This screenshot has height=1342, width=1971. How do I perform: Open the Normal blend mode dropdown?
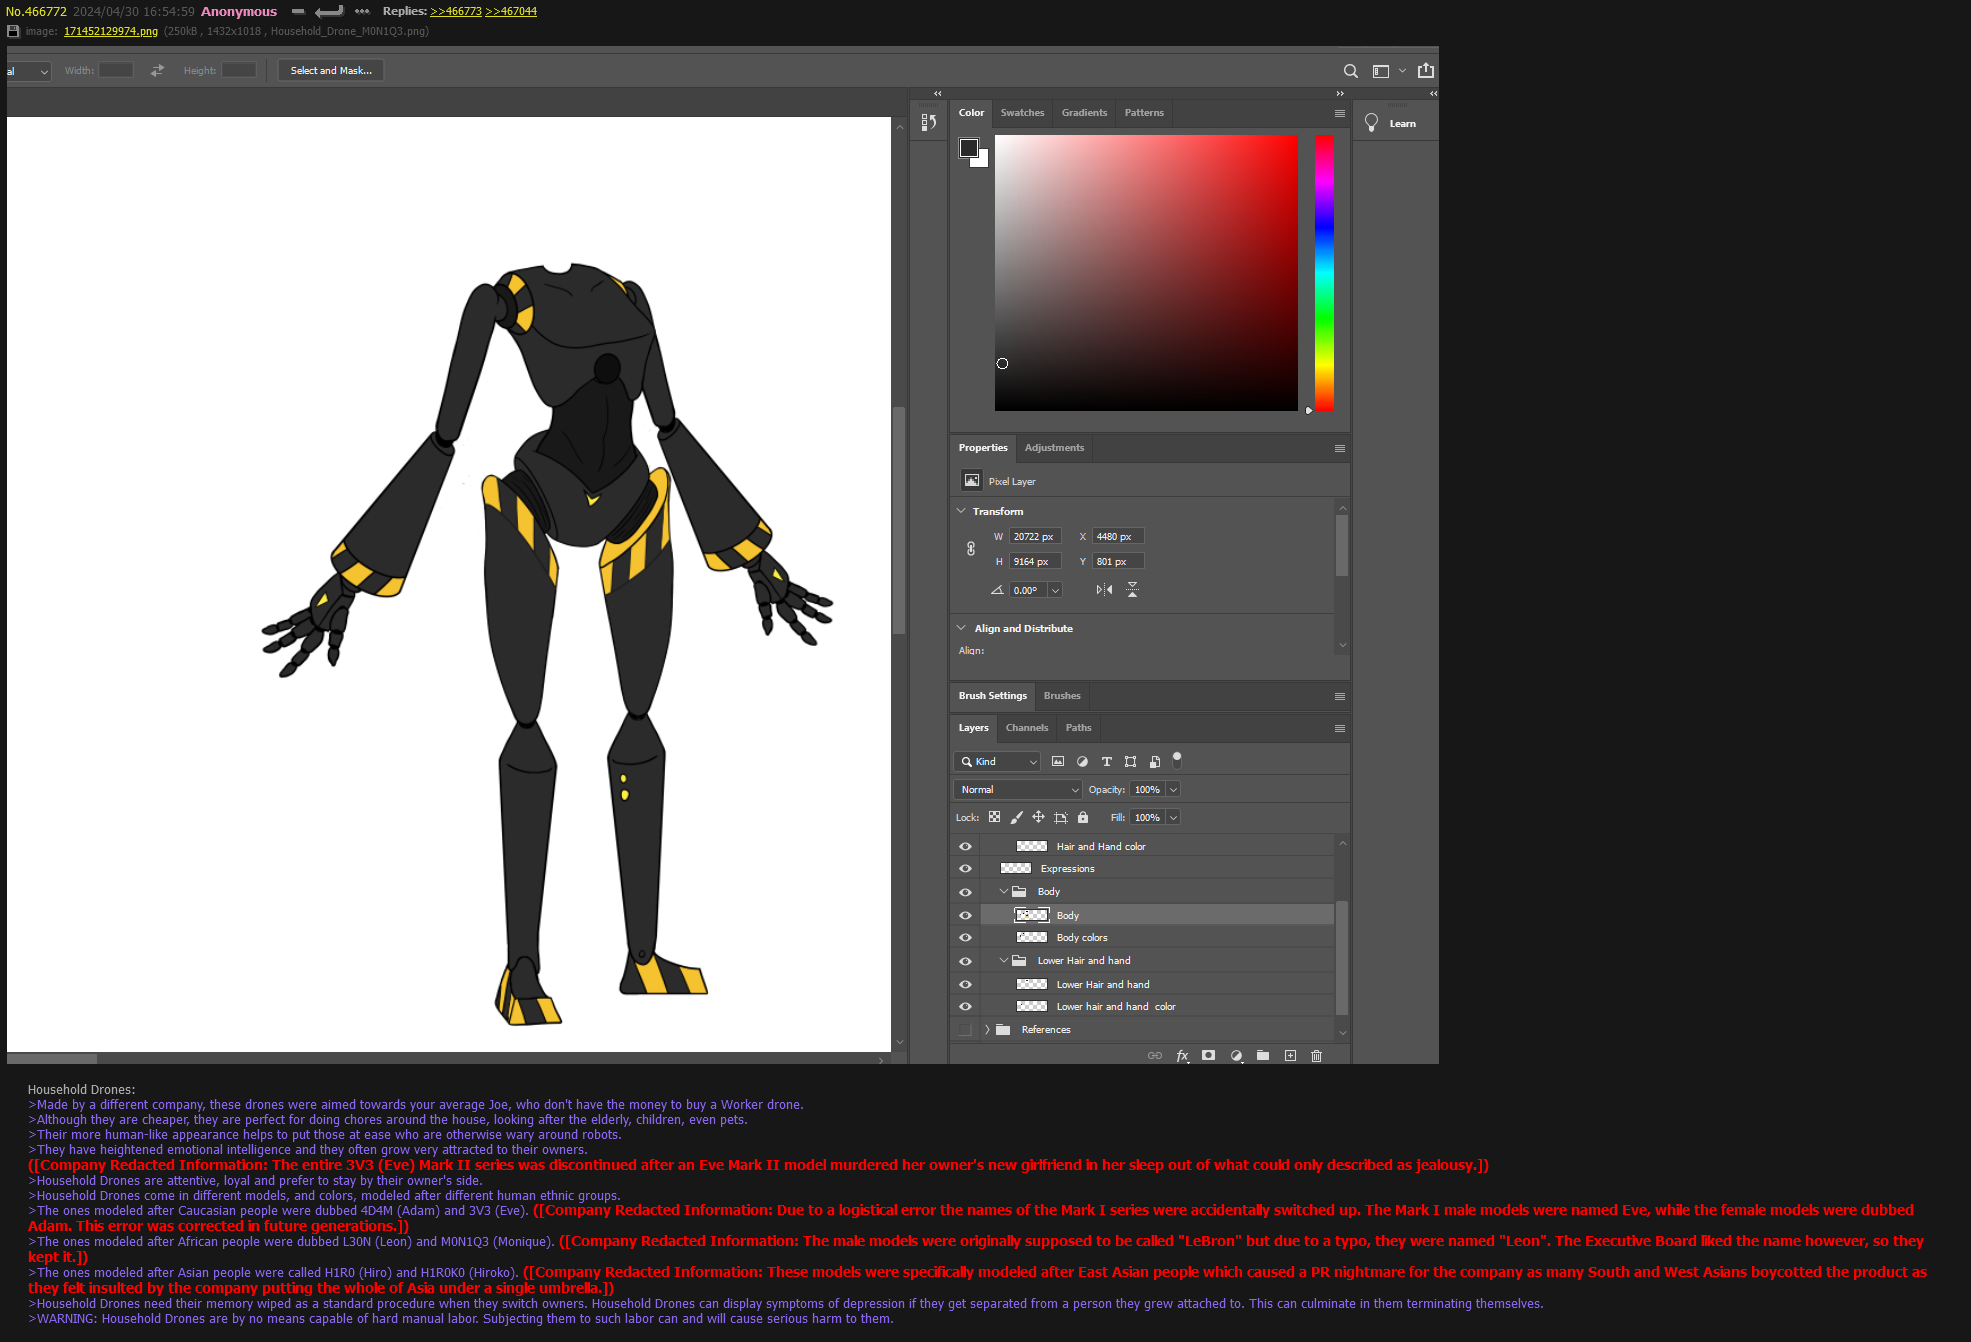coord(1017,790)
